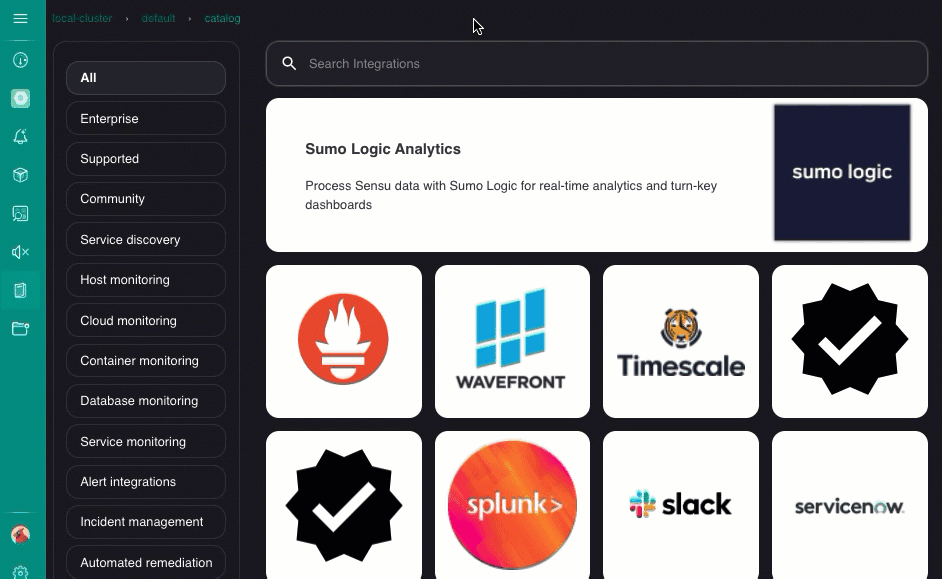Go to local-cluster breadcrumb
The height and width of the screenshot is (579, 942).
pos(82,19)
